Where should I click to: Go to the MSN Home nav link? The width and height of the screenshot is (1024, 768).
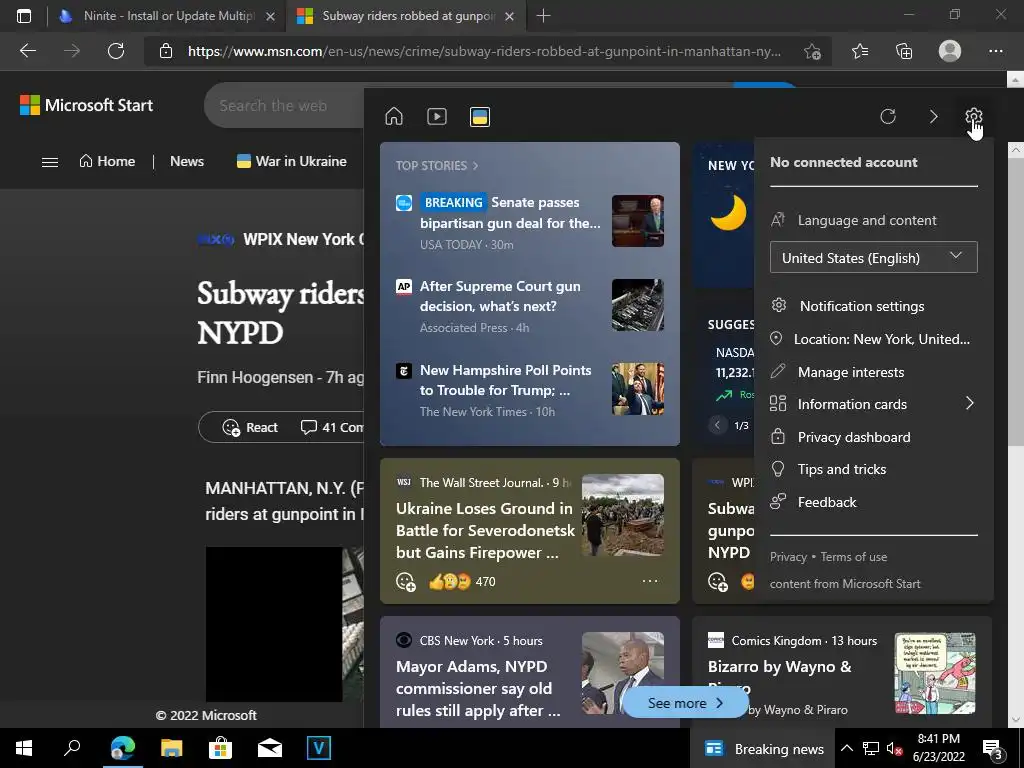point(107,161)
